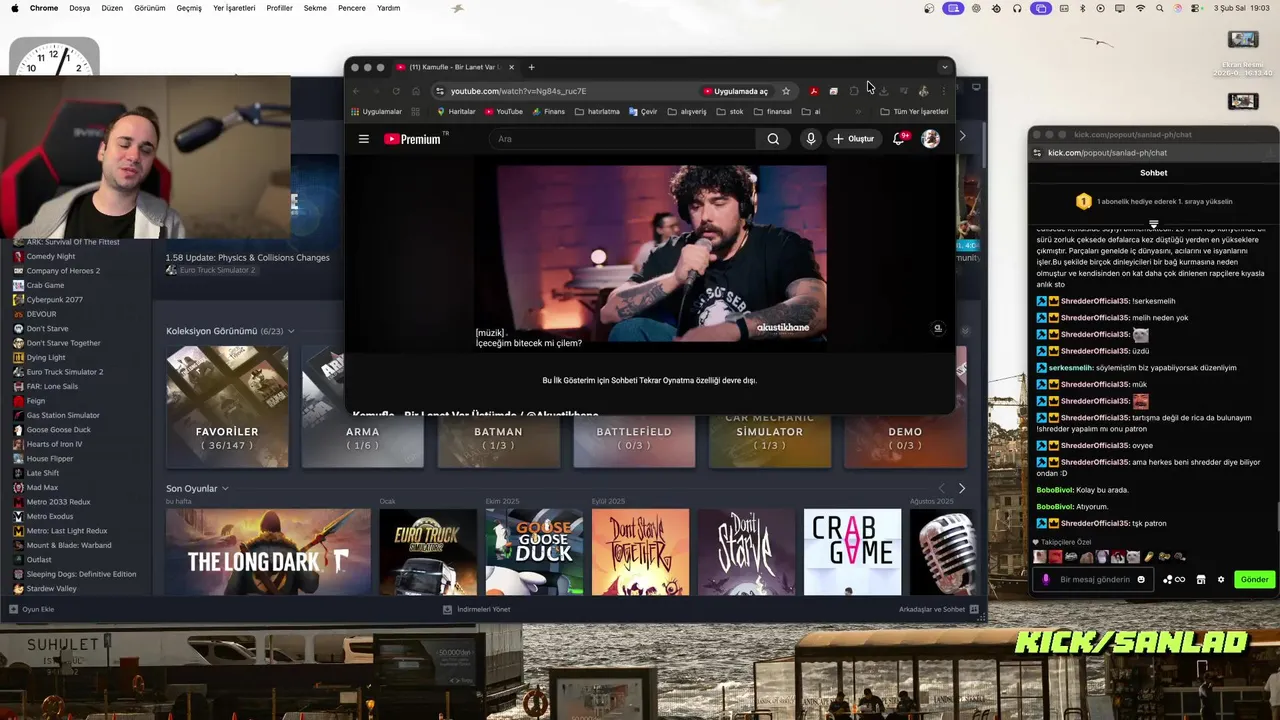This screenshot has height=720, width=1280.
Task: Open the Görünüm menu
Action: tap(150, 8)
